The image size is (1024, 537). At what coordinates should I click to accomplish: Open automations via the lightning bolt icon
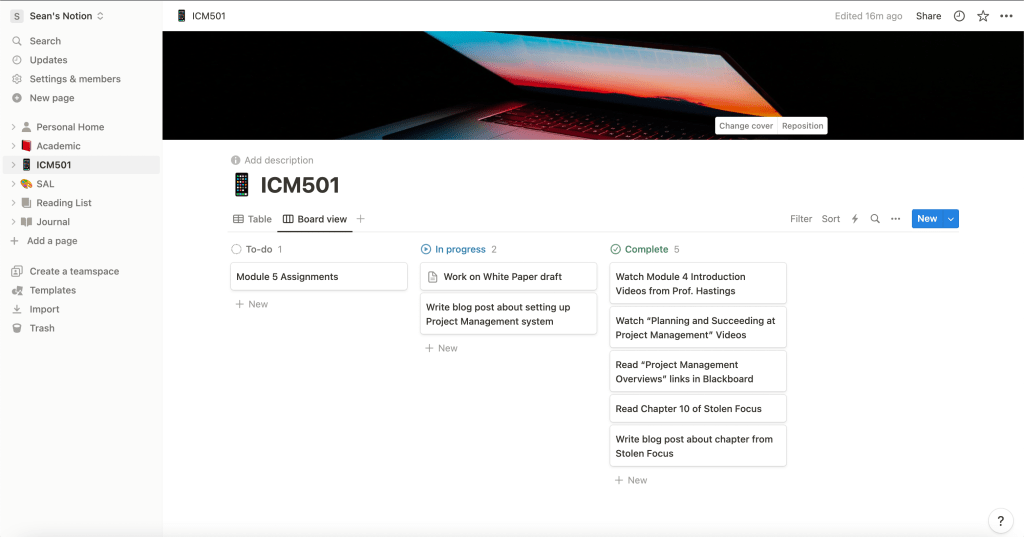pyautogui.click(x=854, y=219)
